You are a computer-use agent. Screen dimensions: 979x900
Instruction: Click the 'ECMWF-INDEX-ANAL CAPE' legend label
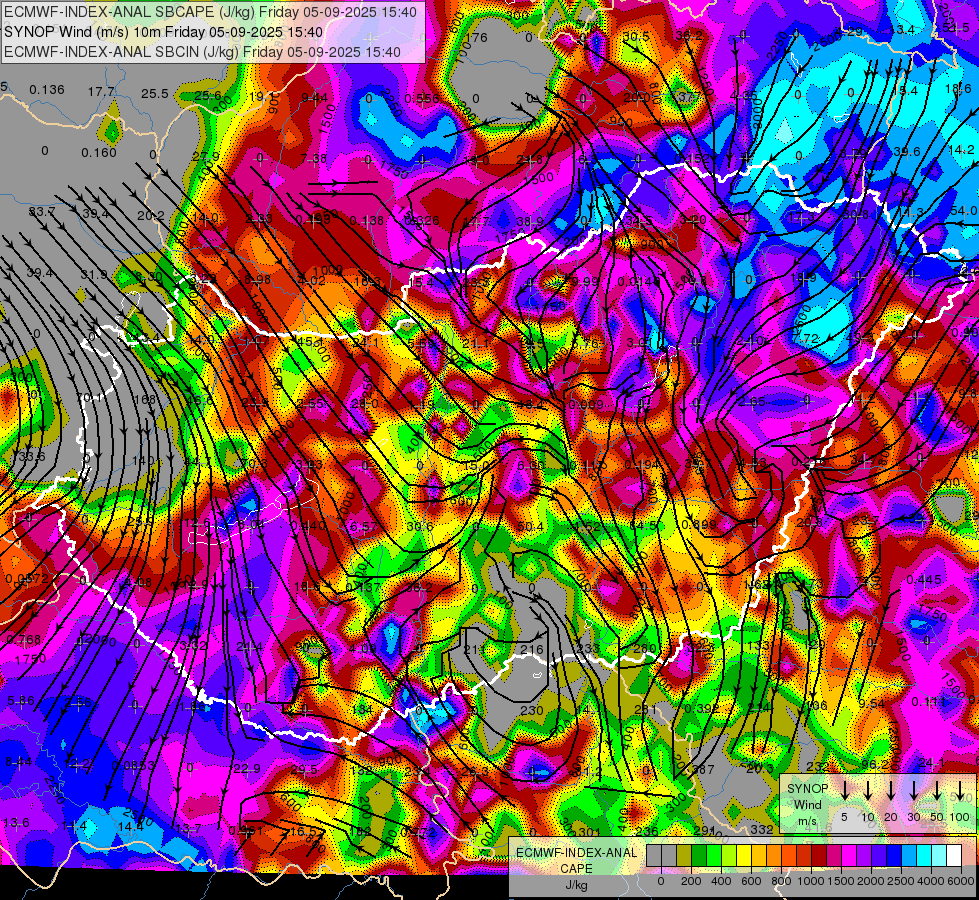(576, 861)
